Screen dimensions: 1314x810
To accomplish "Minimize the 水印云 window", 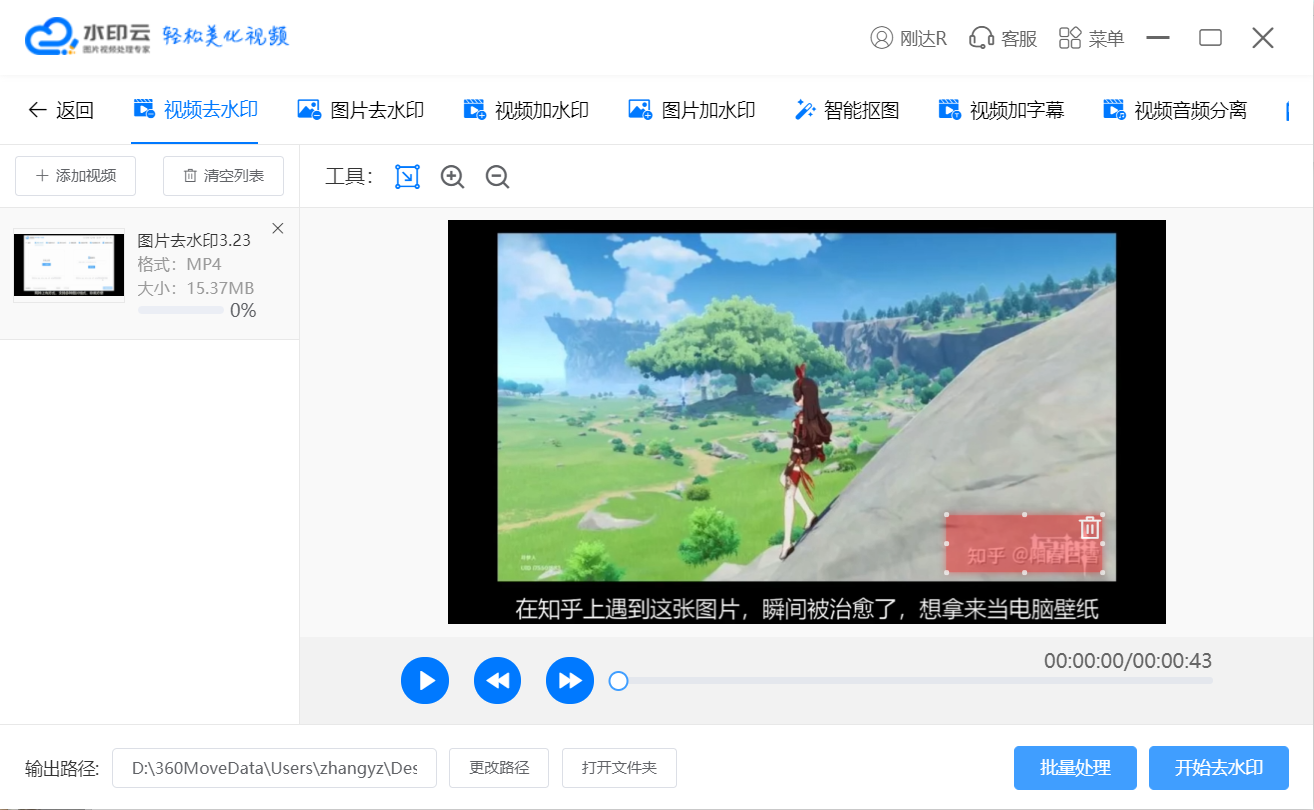I will click(1158, 38).
